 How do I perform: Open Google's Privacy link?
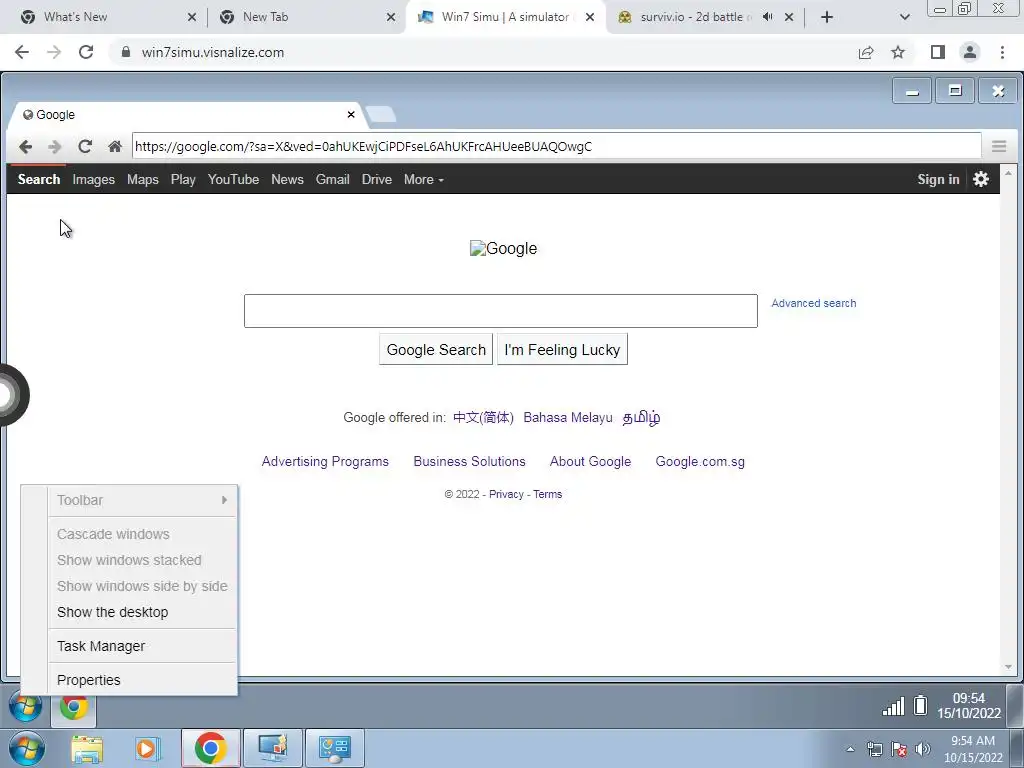[x=506, y=494]
